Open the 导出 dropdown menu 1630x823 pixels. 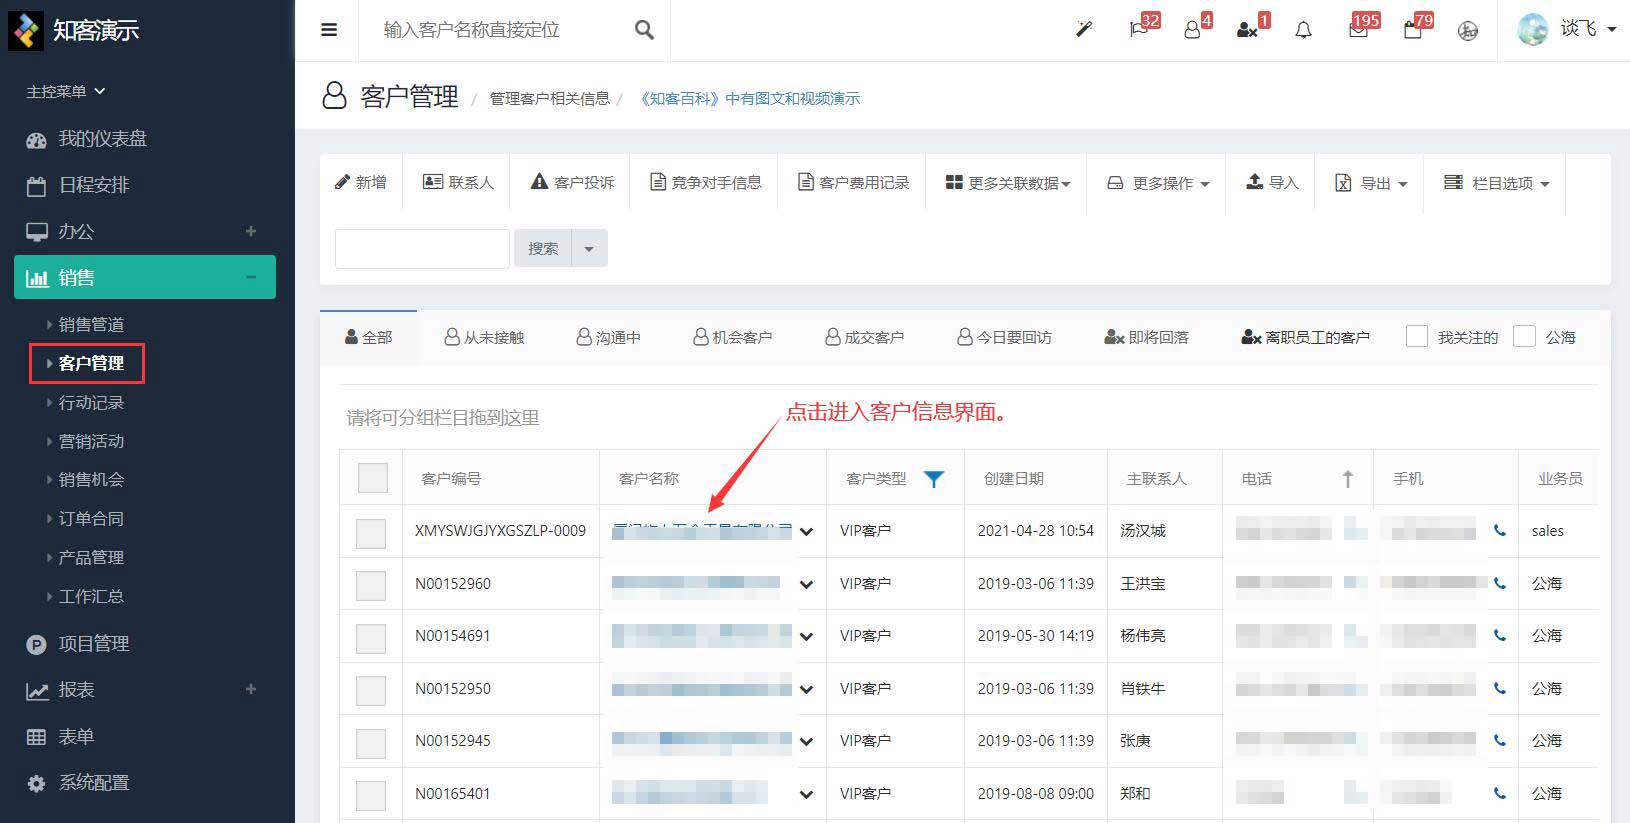click(1372, 183)
